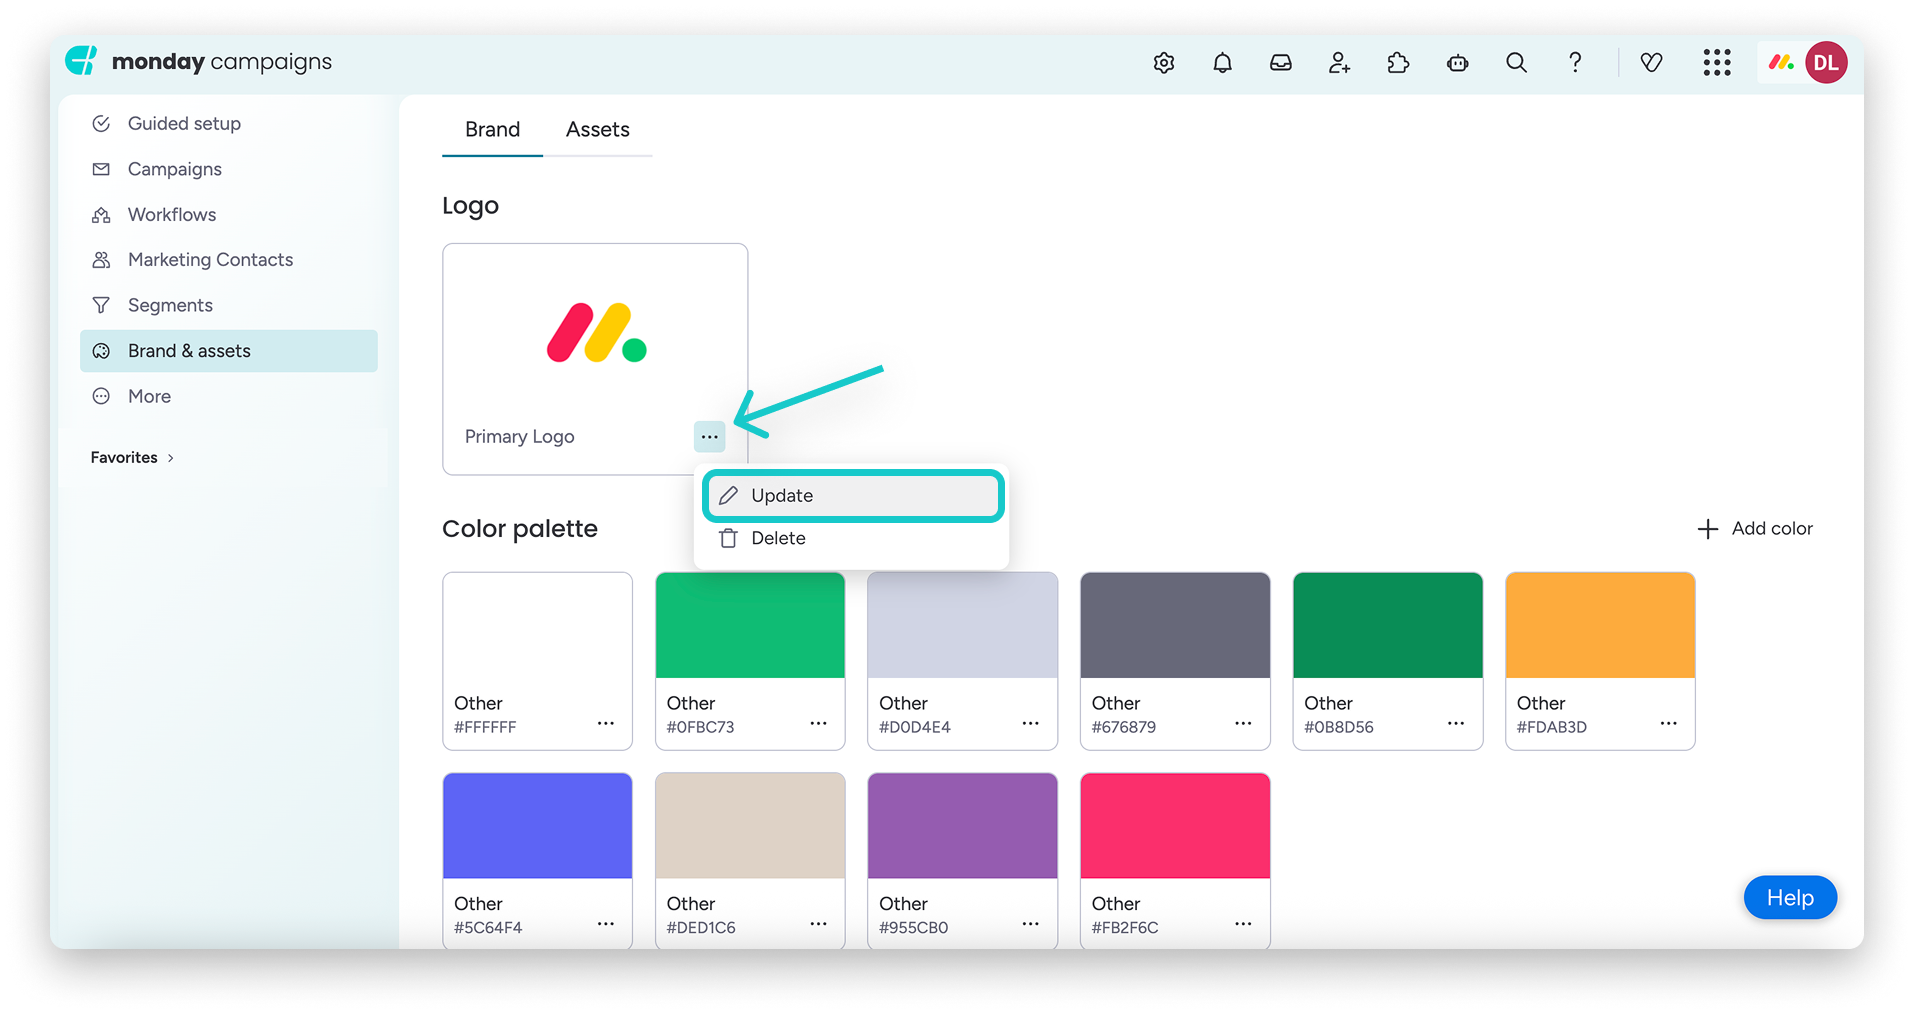Image resolution: width=1914 pixels, height=1014 pixels.
Task: Open the robot assistant icon
Action: coord(1458,63)
